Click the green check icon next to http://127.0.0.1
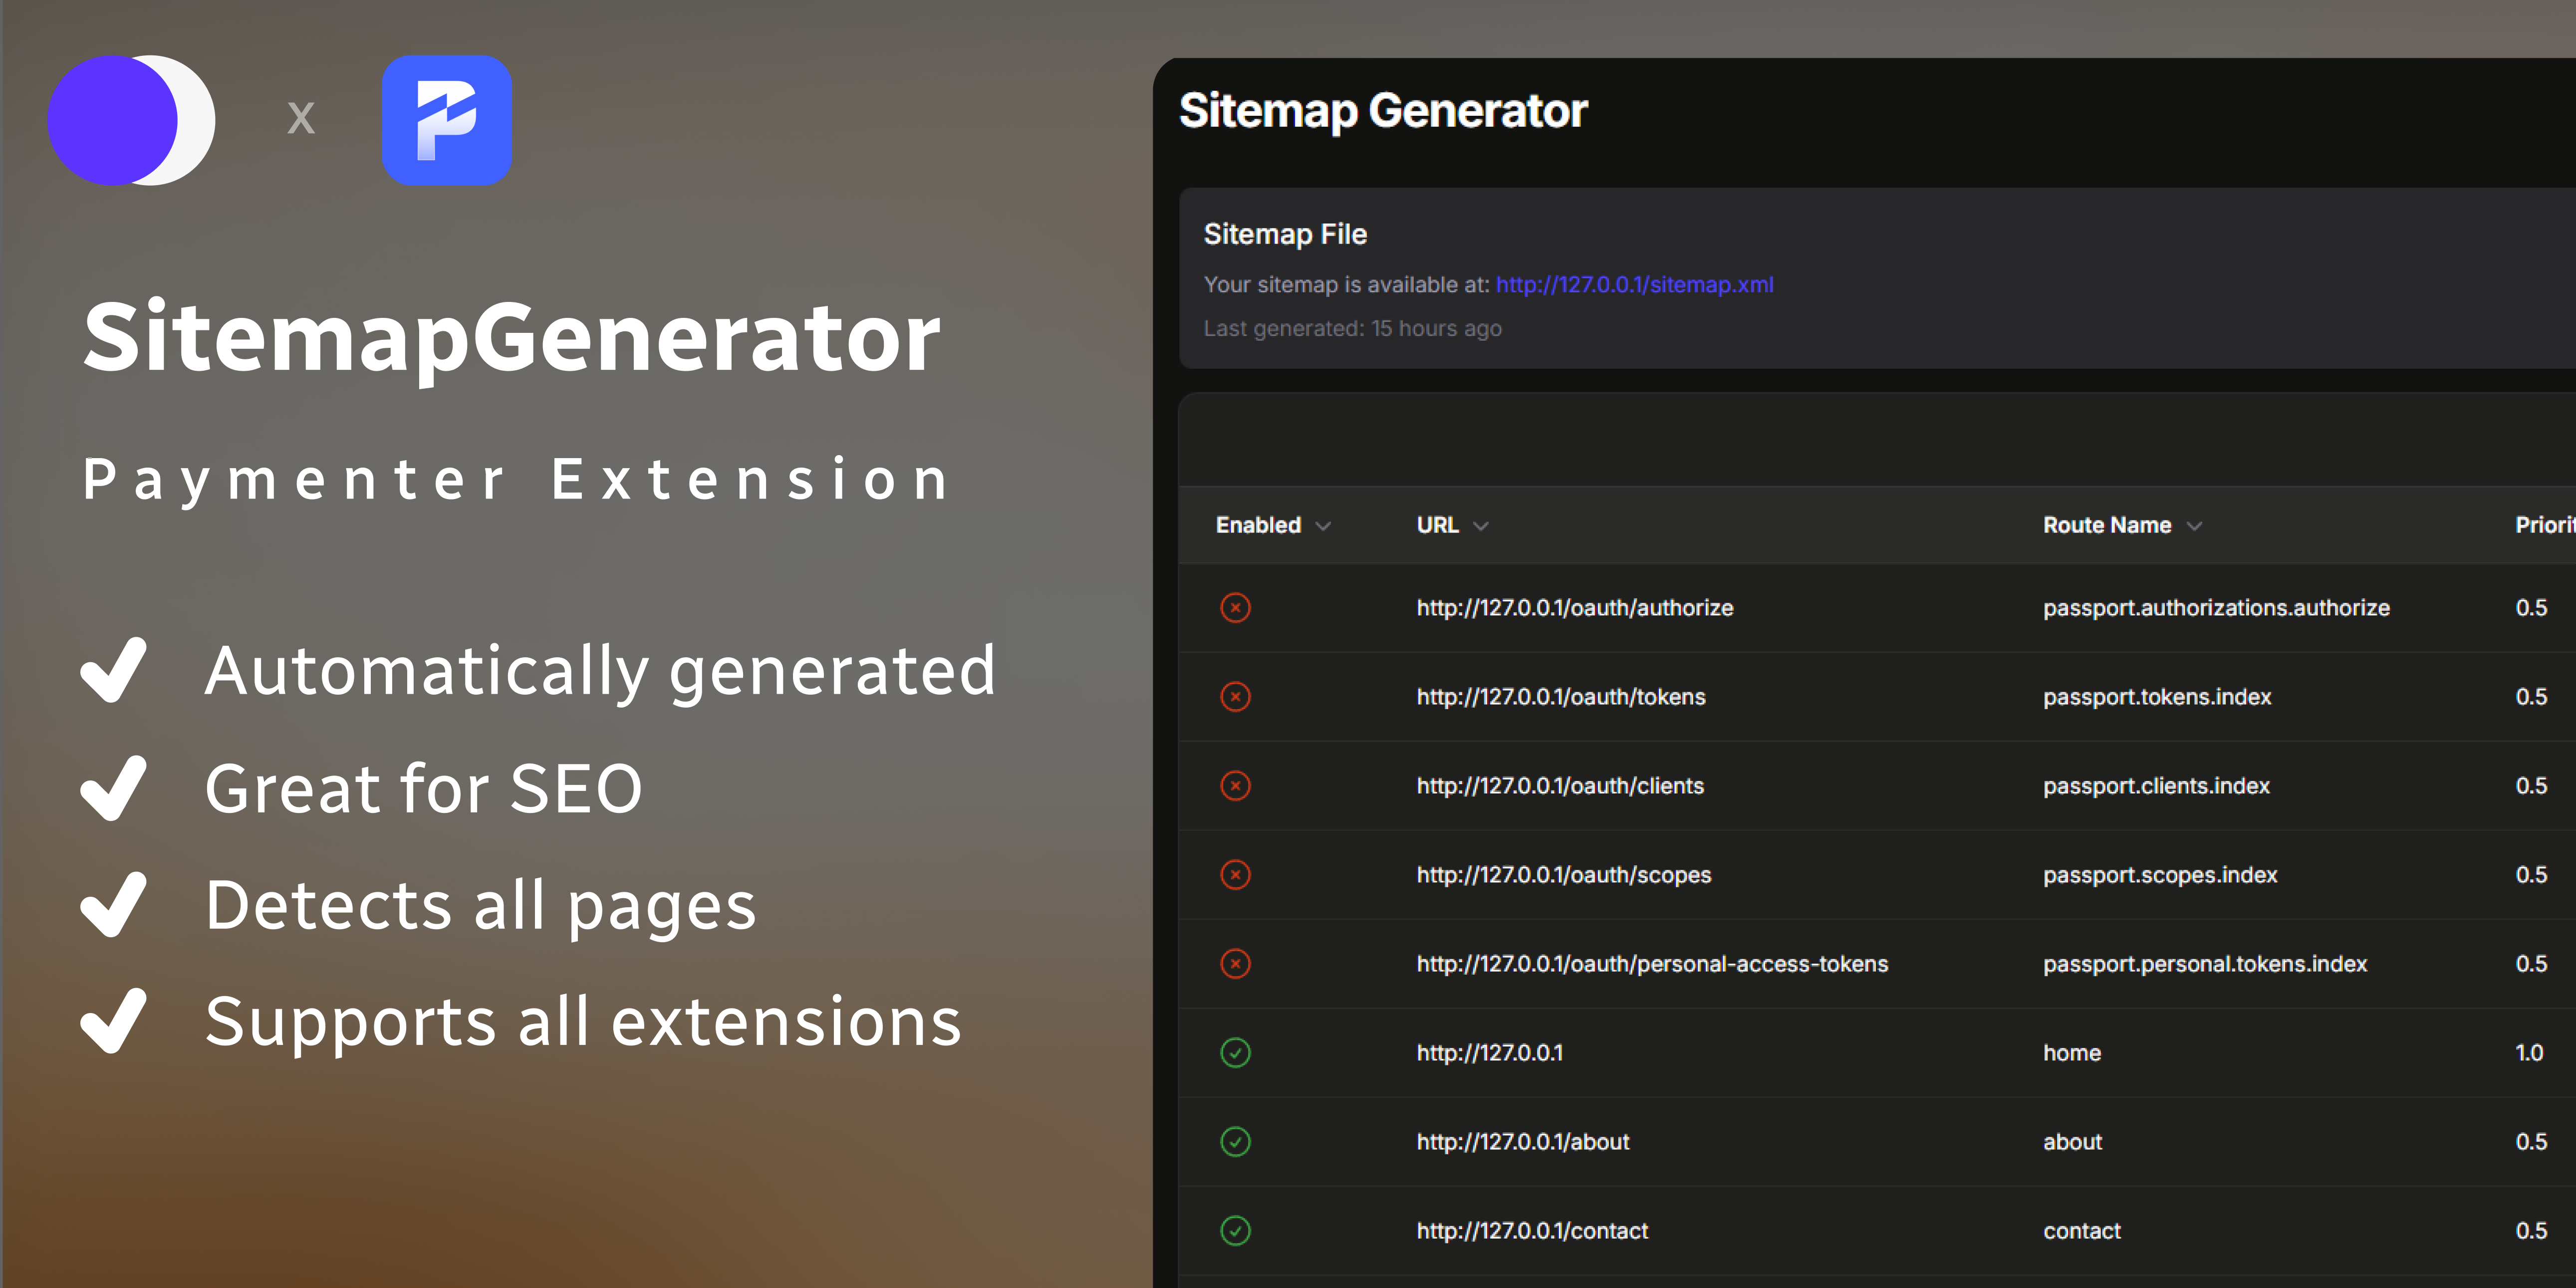 point(1236,1053)
